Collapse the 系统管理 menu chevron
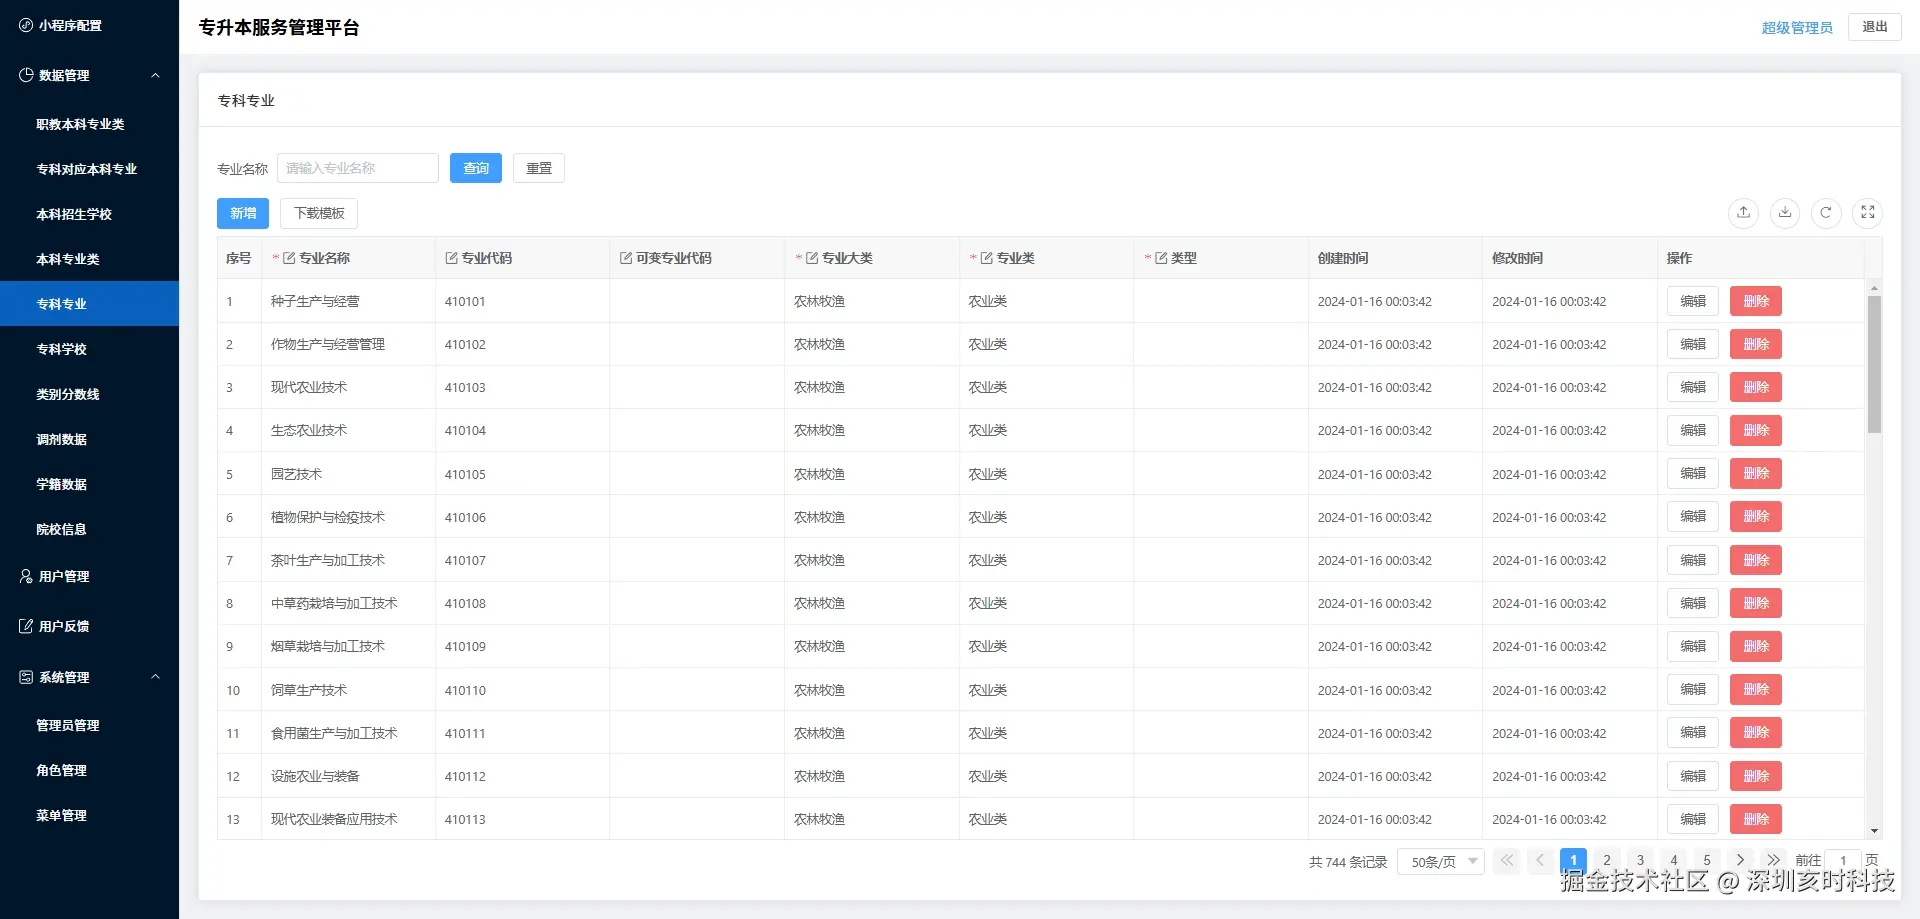 (x=155, y=677)
